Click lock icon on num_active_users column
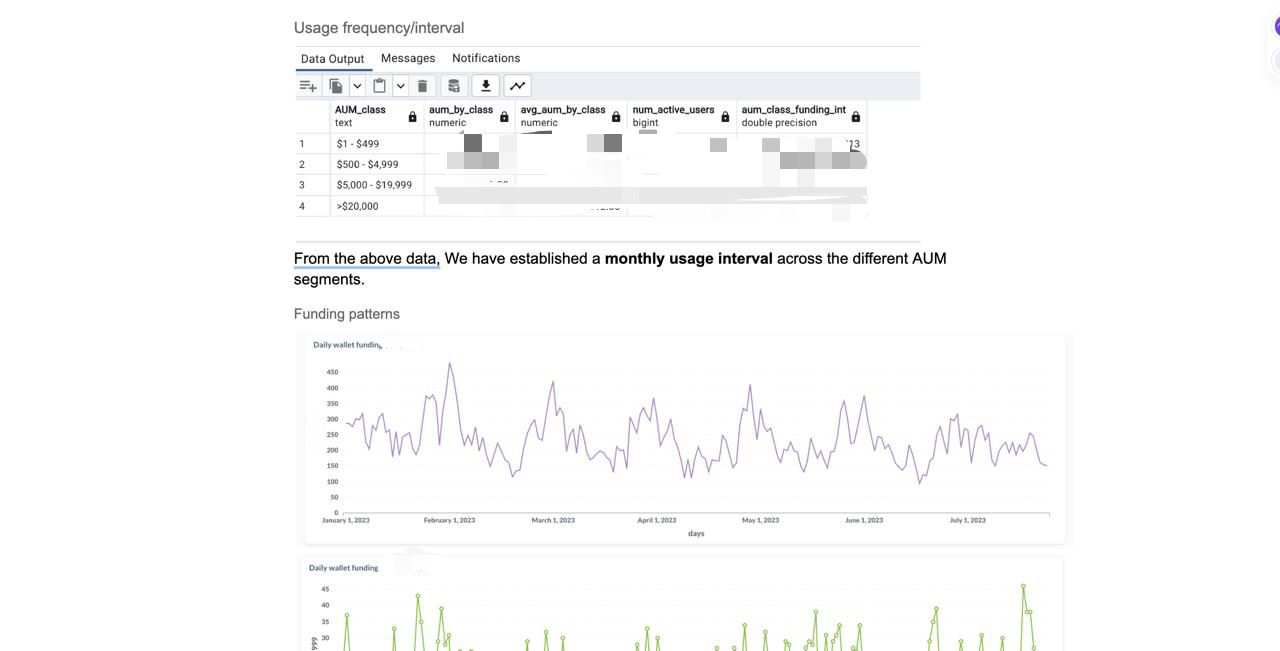 pyautogui.click(x=726, y=117)
